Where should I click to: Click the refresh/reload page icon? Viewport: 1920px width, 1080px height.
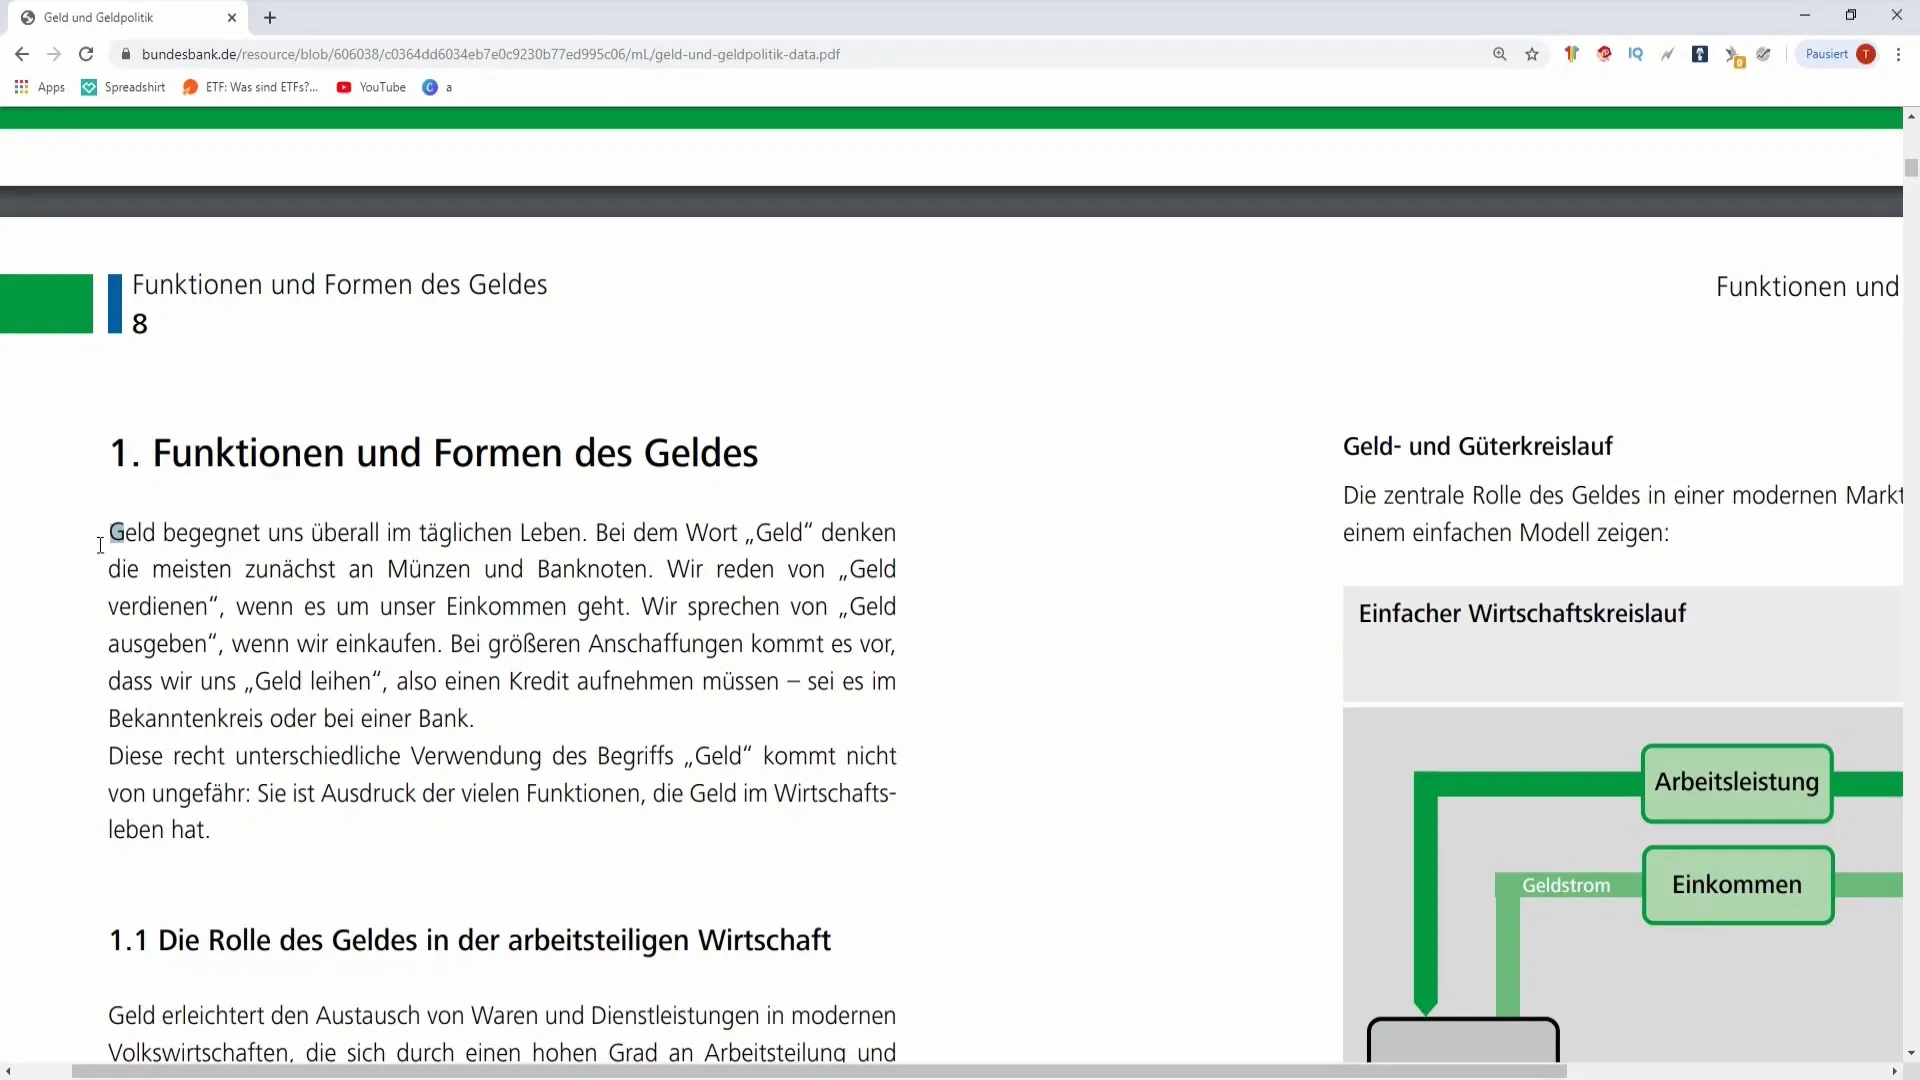coord(84,54)
